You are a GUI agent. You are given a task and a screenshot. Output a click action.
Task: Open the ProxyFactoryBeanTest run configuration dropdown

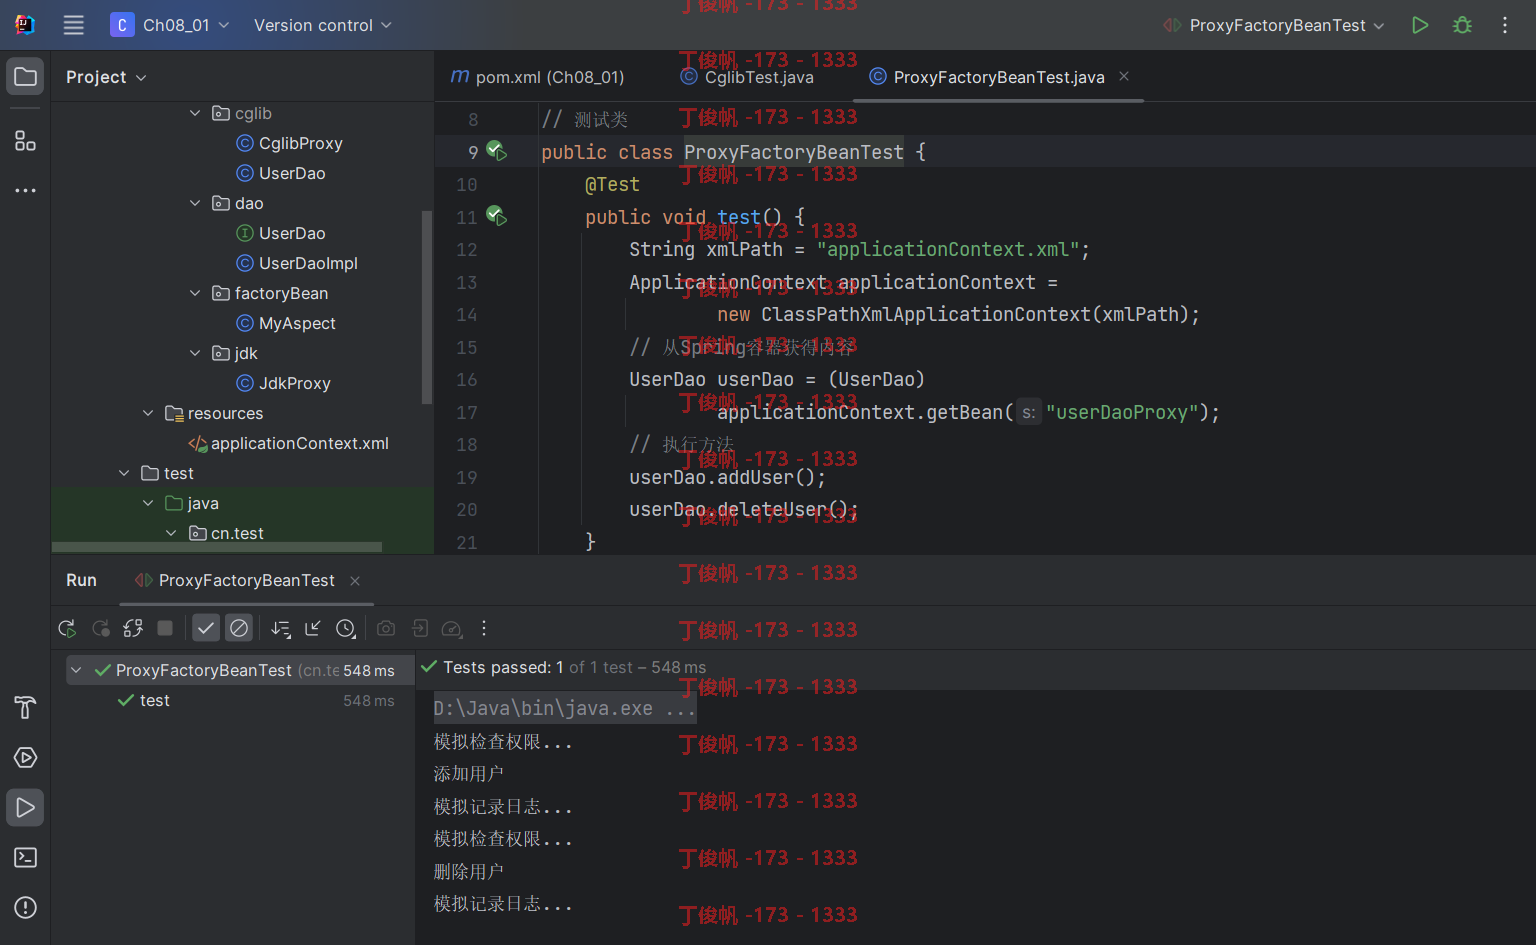(1274, 25)
